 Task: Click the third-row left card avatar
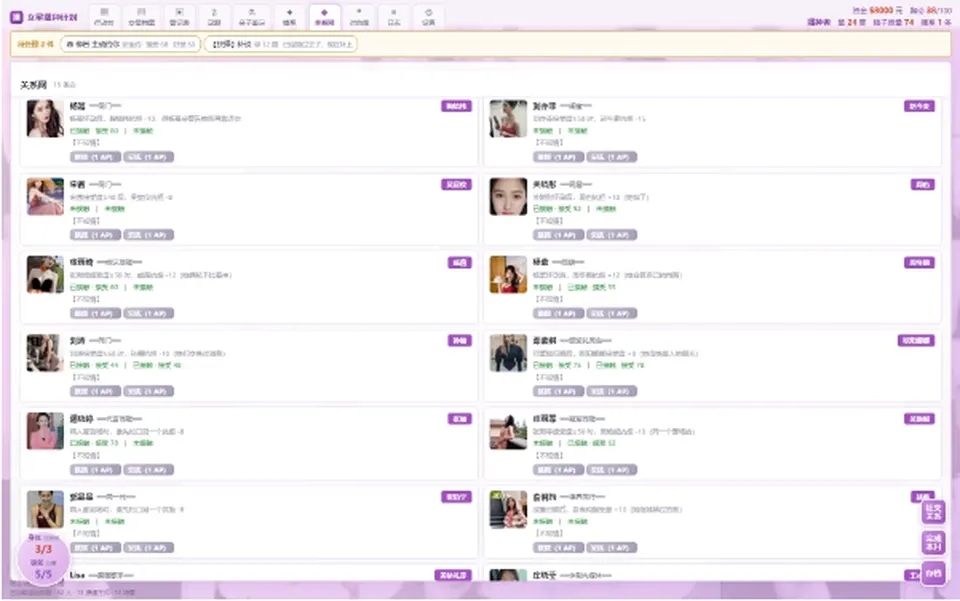(45, 275)
